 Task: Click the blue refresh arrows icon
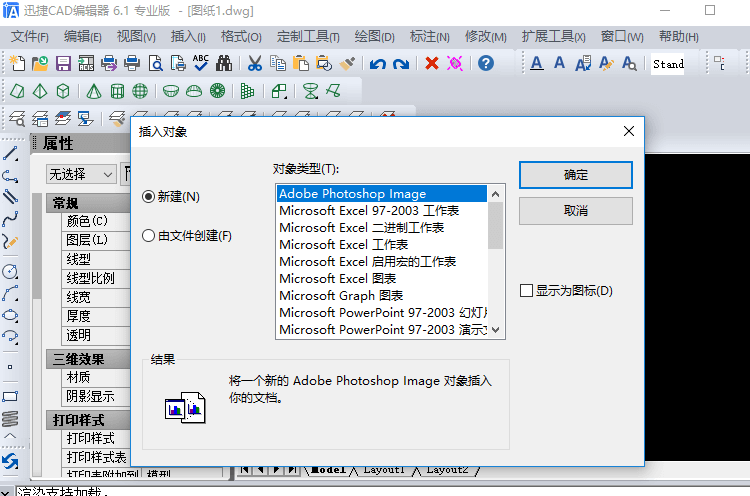pos(10,462)
